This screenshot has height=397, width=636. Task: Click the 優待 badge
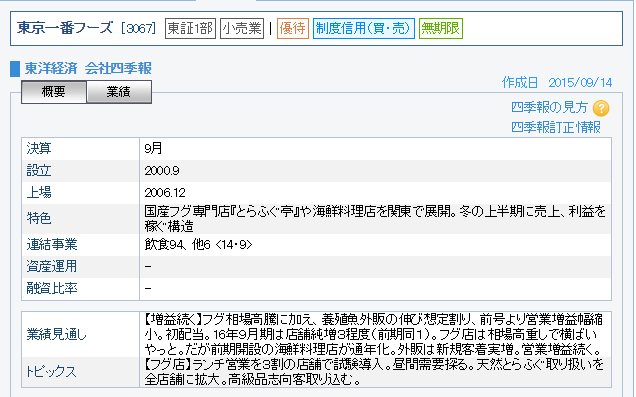[293, 28]
